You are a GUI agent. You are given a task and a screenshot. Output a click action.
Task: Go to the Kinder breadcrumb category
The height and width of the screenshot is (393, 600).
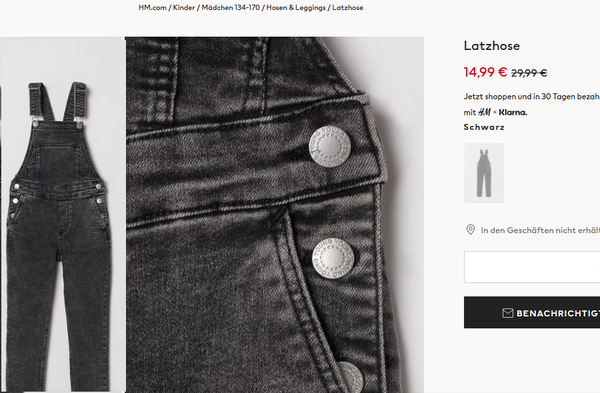pos(184,8)
